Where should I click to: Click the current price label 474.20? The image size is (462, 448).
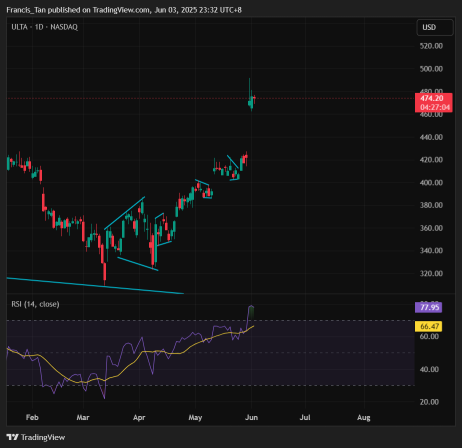pyautogui.click(x=432, y=98)
